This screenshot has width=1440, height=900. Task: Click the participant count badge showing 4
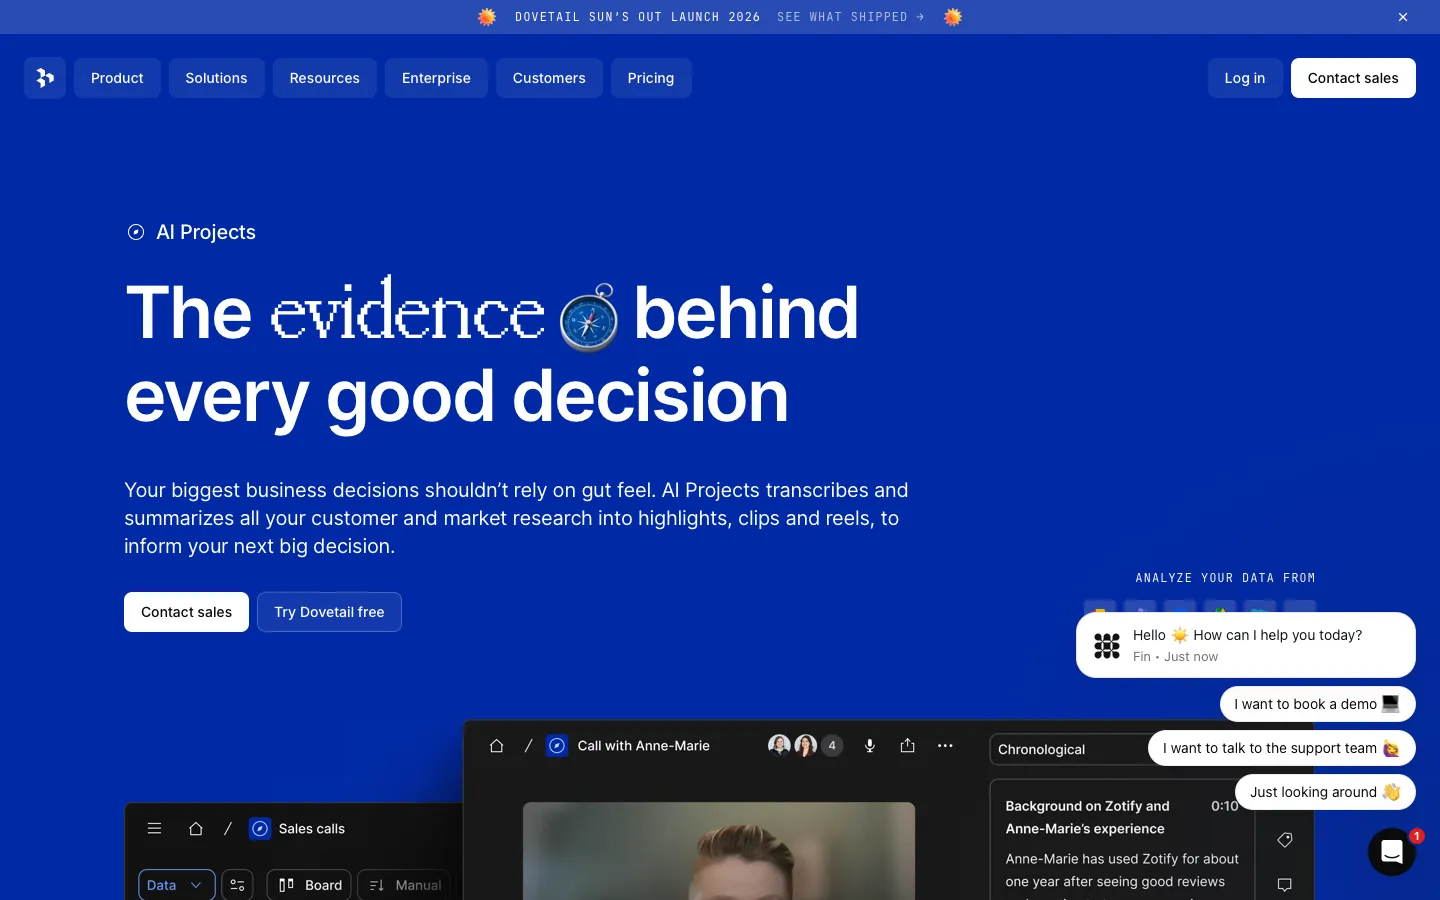[832, 746]
